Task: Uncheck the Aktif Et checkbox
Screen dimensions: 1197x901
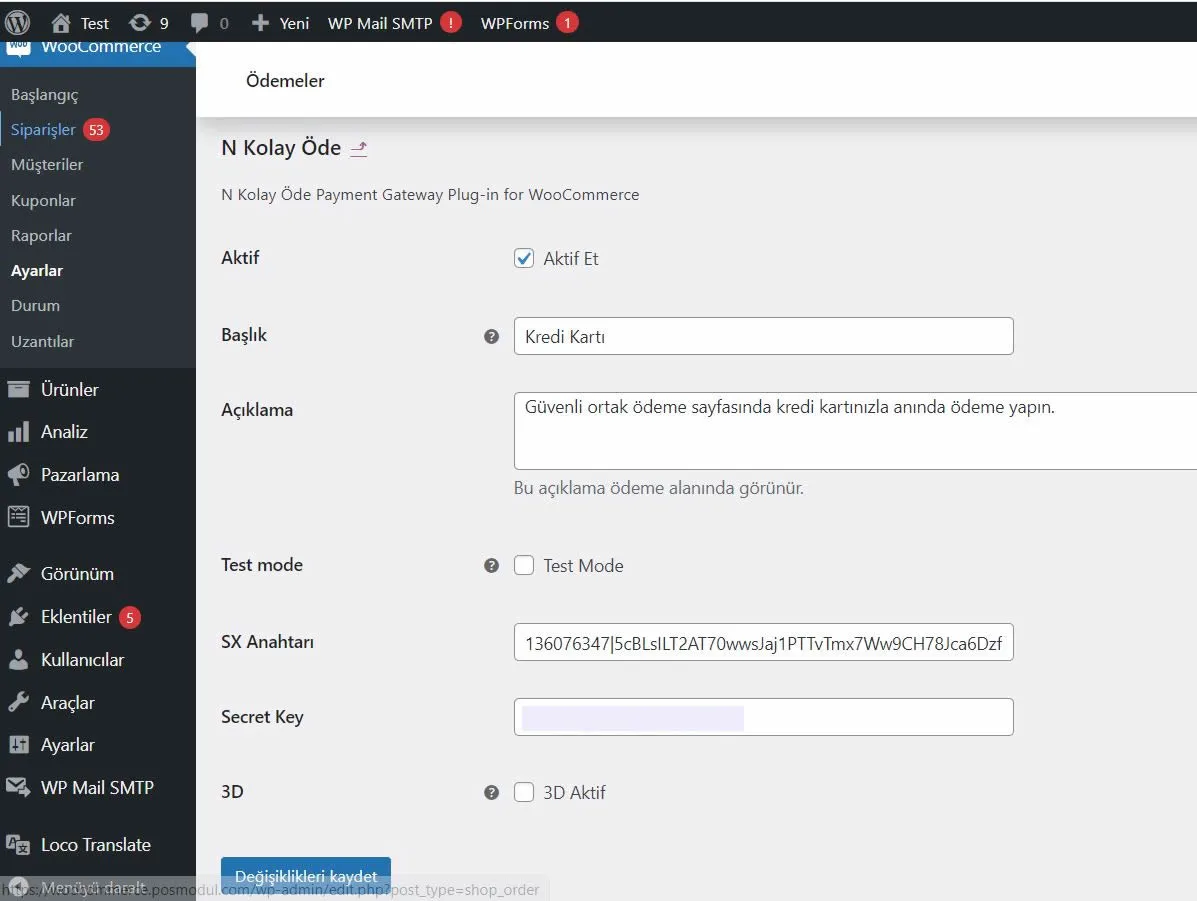Action: coord(524,259)
